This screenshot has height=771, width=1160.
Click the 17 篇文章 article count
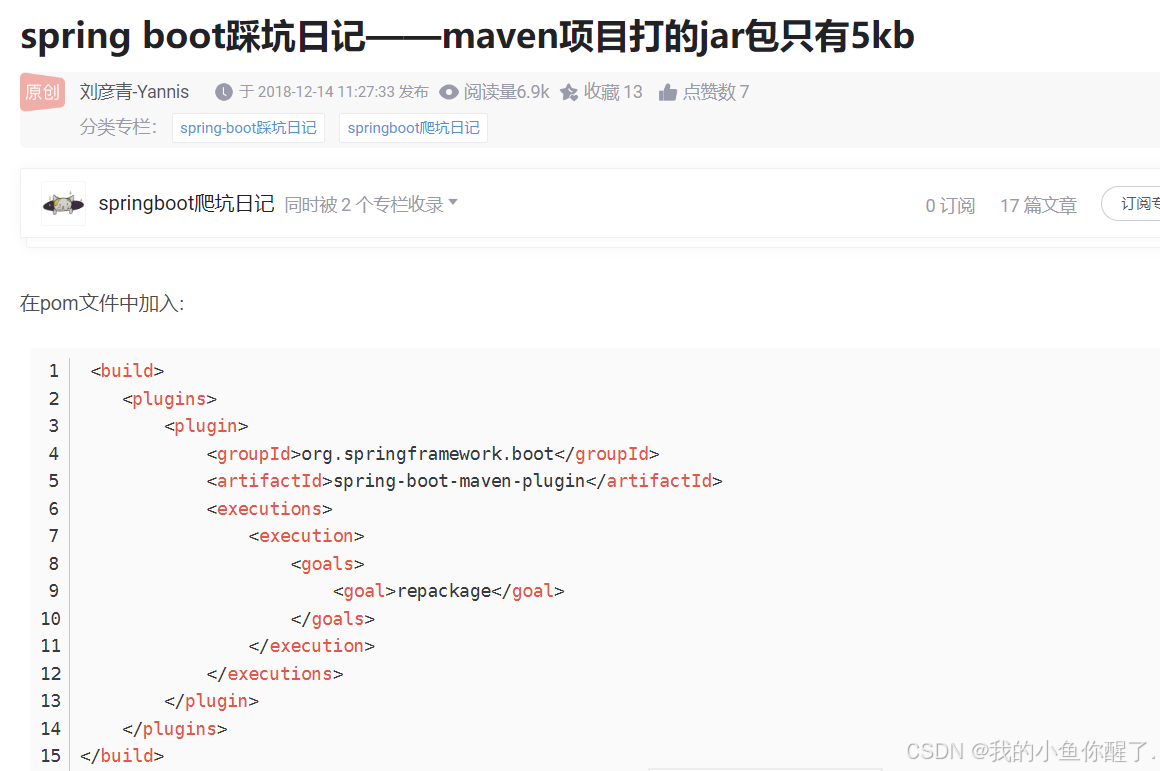(1038, 205)
